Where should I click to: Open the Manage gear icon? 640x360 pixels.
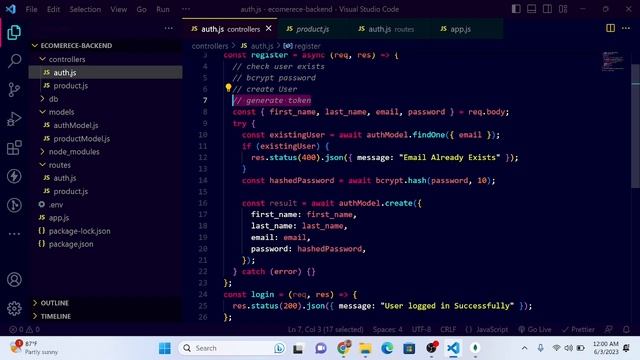(14, 308)
